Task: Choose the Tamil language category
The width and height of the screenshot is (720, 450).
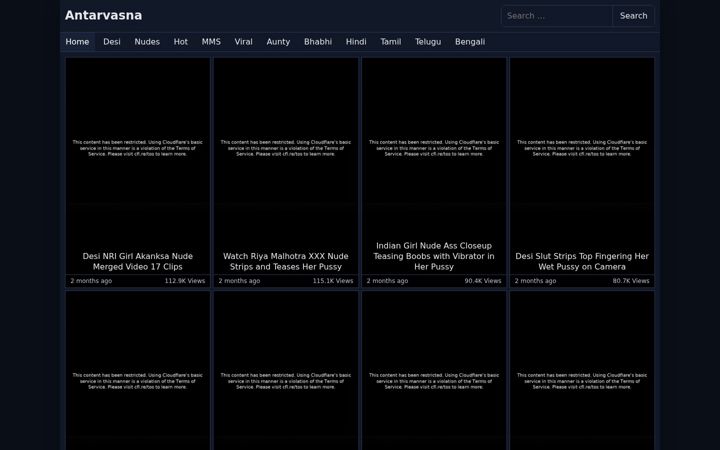Action: tap(391, 42)
